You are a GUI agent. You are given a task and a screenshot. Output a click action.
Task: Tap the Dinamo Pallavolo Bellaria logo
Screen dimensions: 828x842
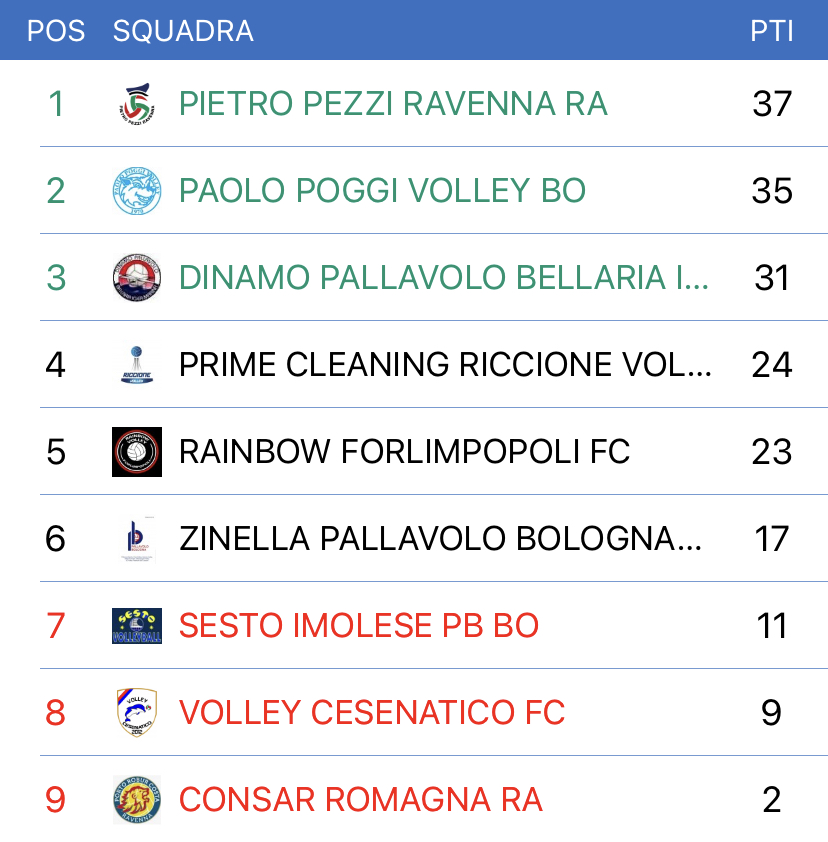(137, 278)
